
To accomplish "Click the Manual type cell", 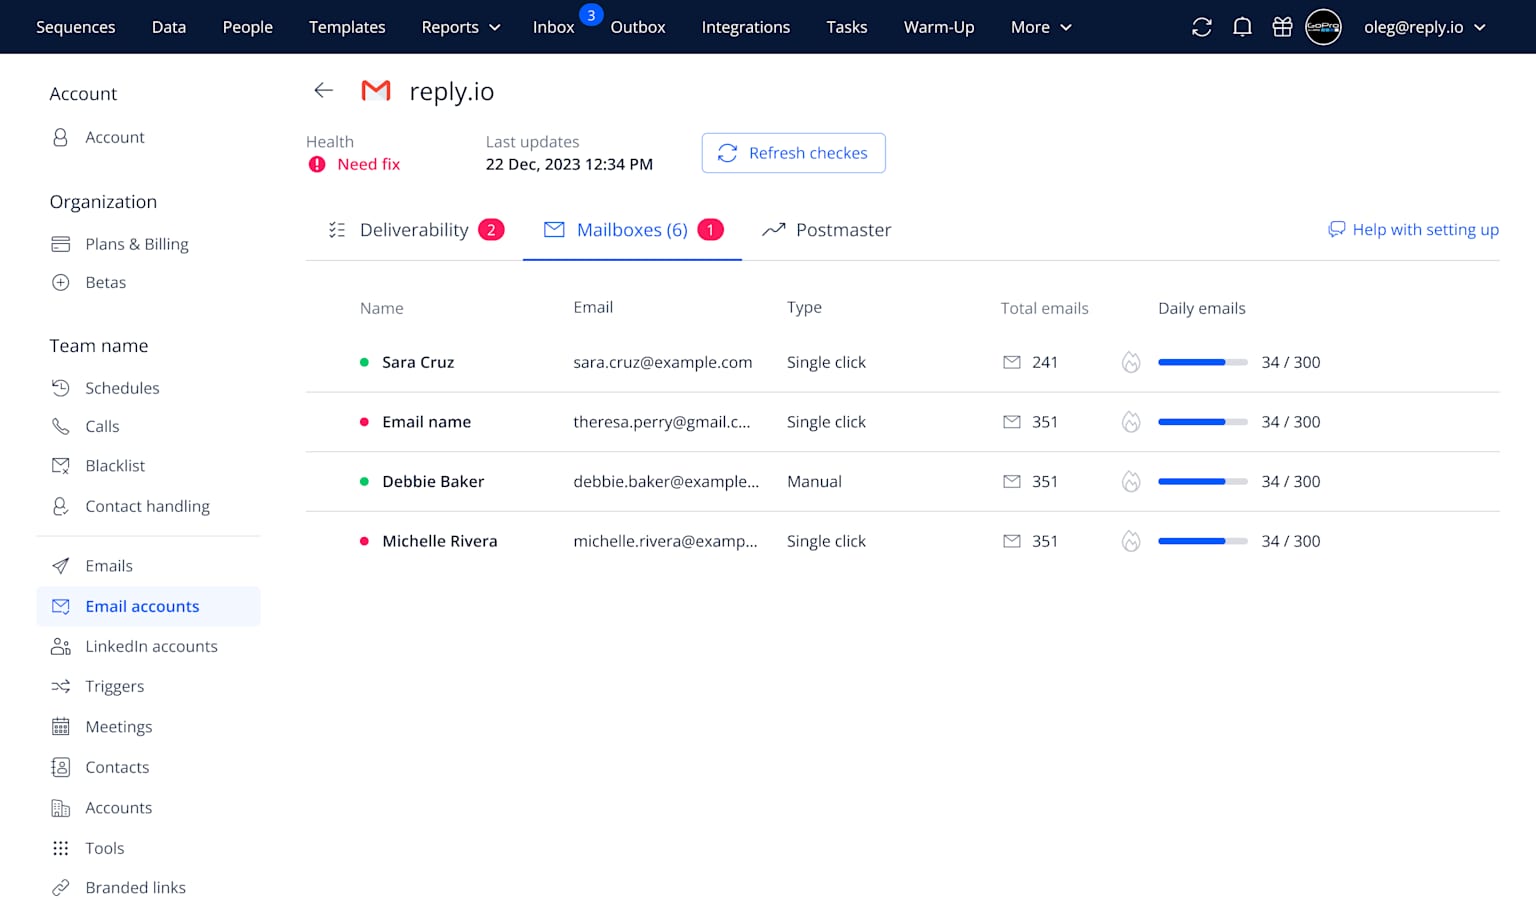I will tap(814, 482).
